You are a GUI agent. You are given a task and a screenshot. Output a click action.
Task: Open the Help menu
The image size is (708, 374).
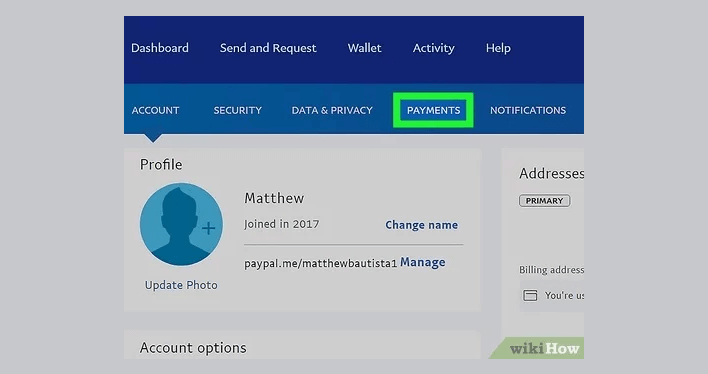(498, 48)
